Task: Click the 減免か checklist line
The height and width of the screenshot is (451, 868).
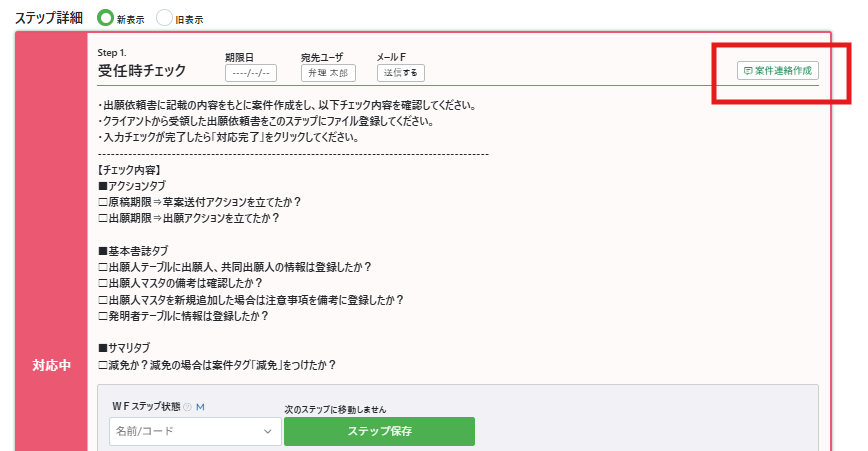Action: pos(217,365)
